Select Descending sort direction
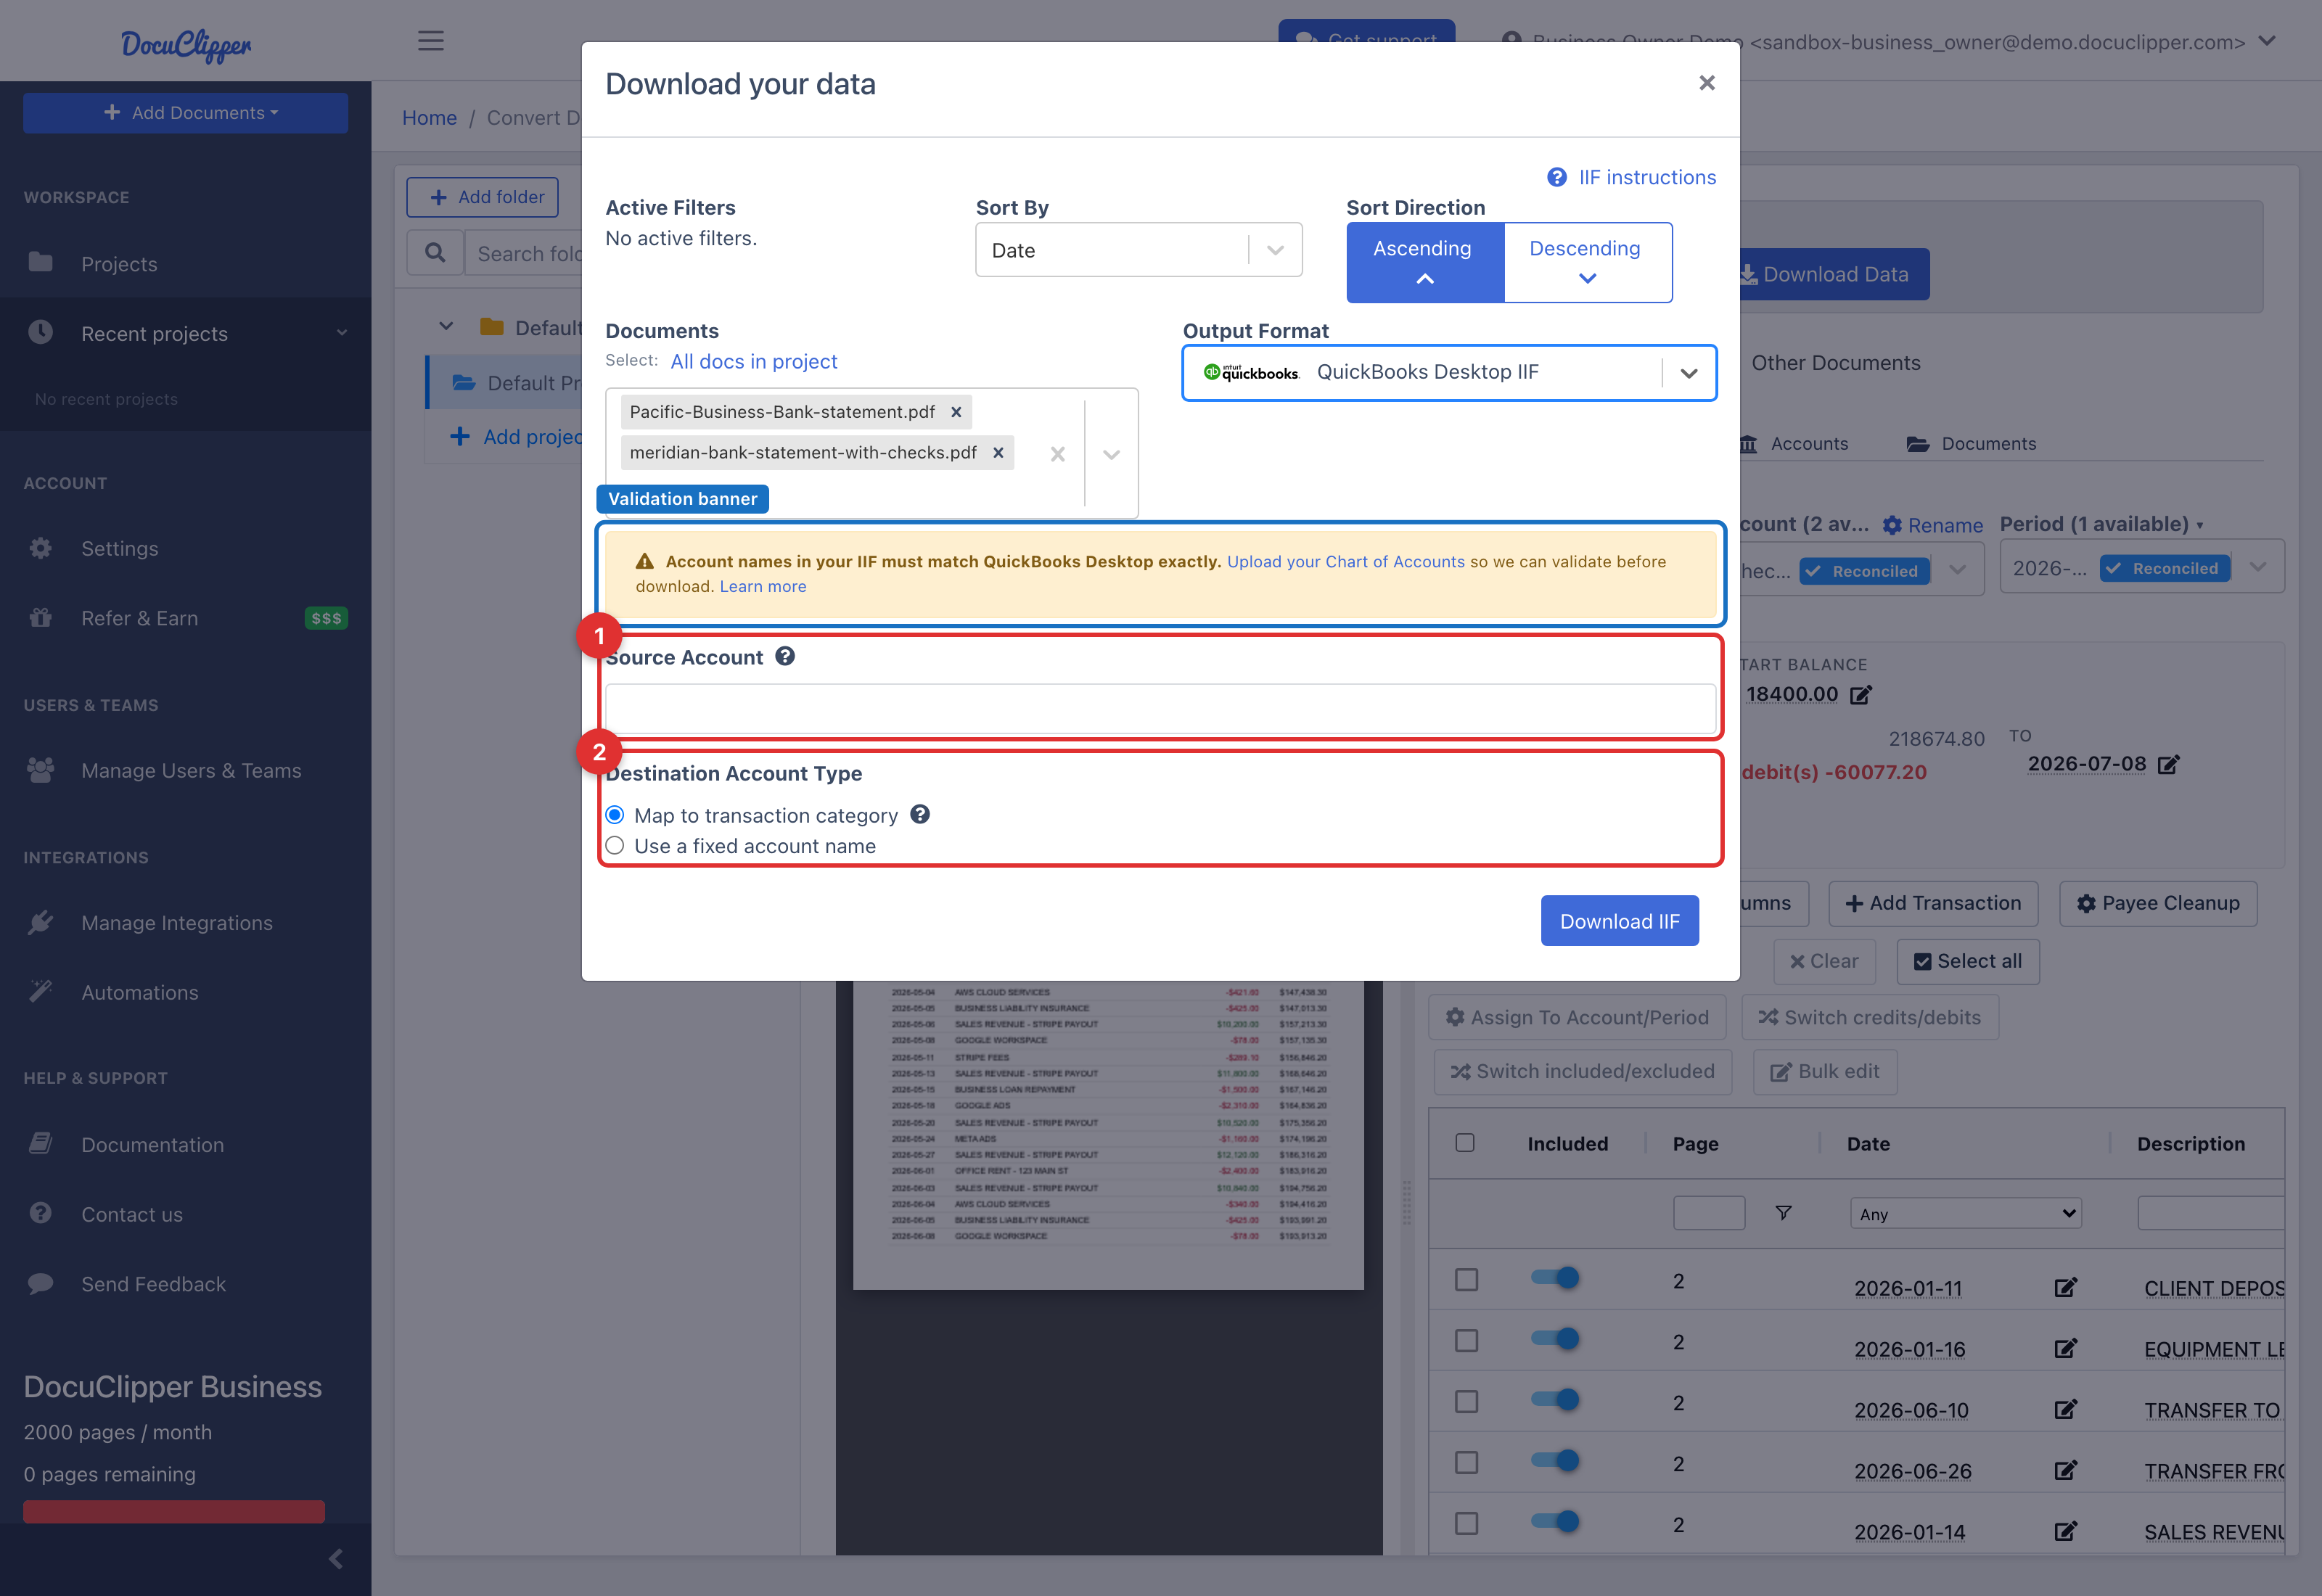 pos(1587,262)
